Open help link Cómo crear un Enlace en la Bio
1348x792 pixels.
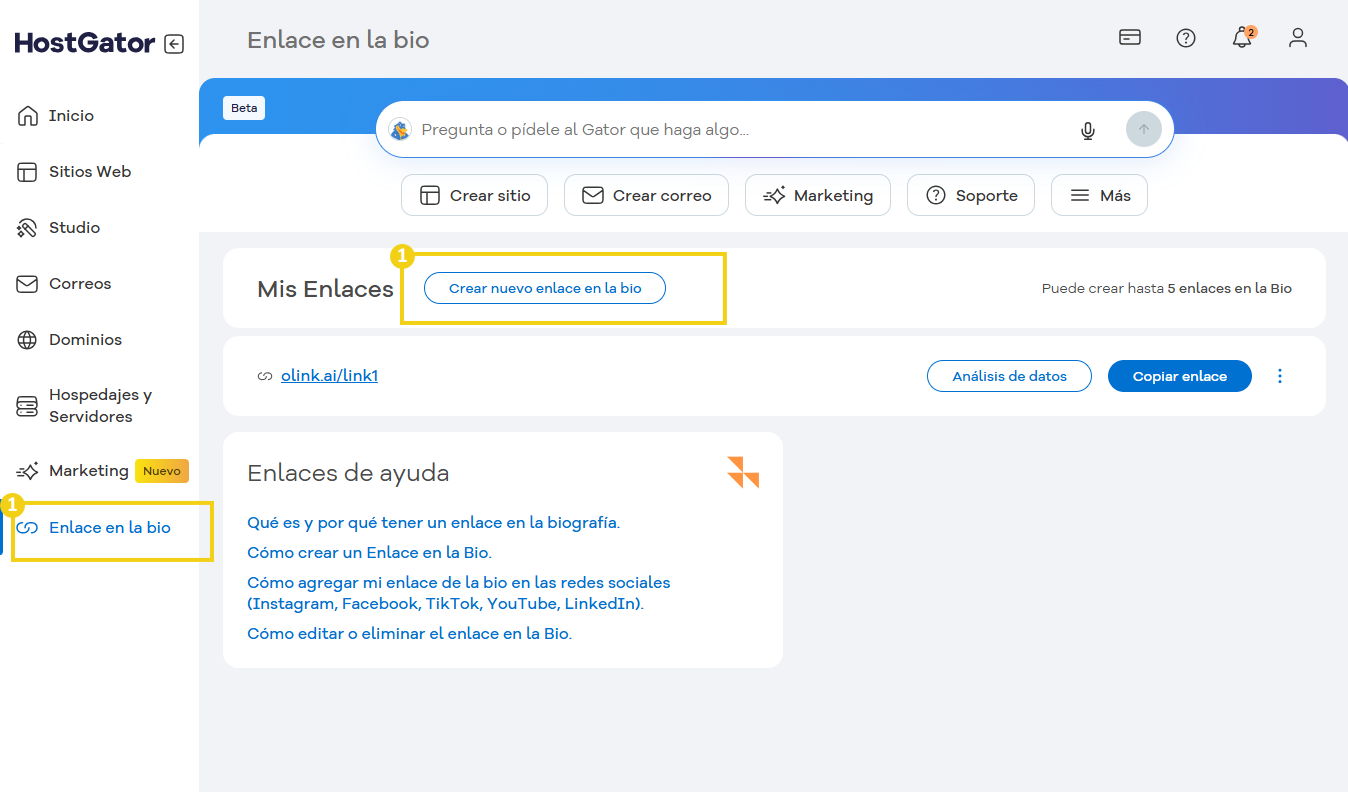[369, 552]
